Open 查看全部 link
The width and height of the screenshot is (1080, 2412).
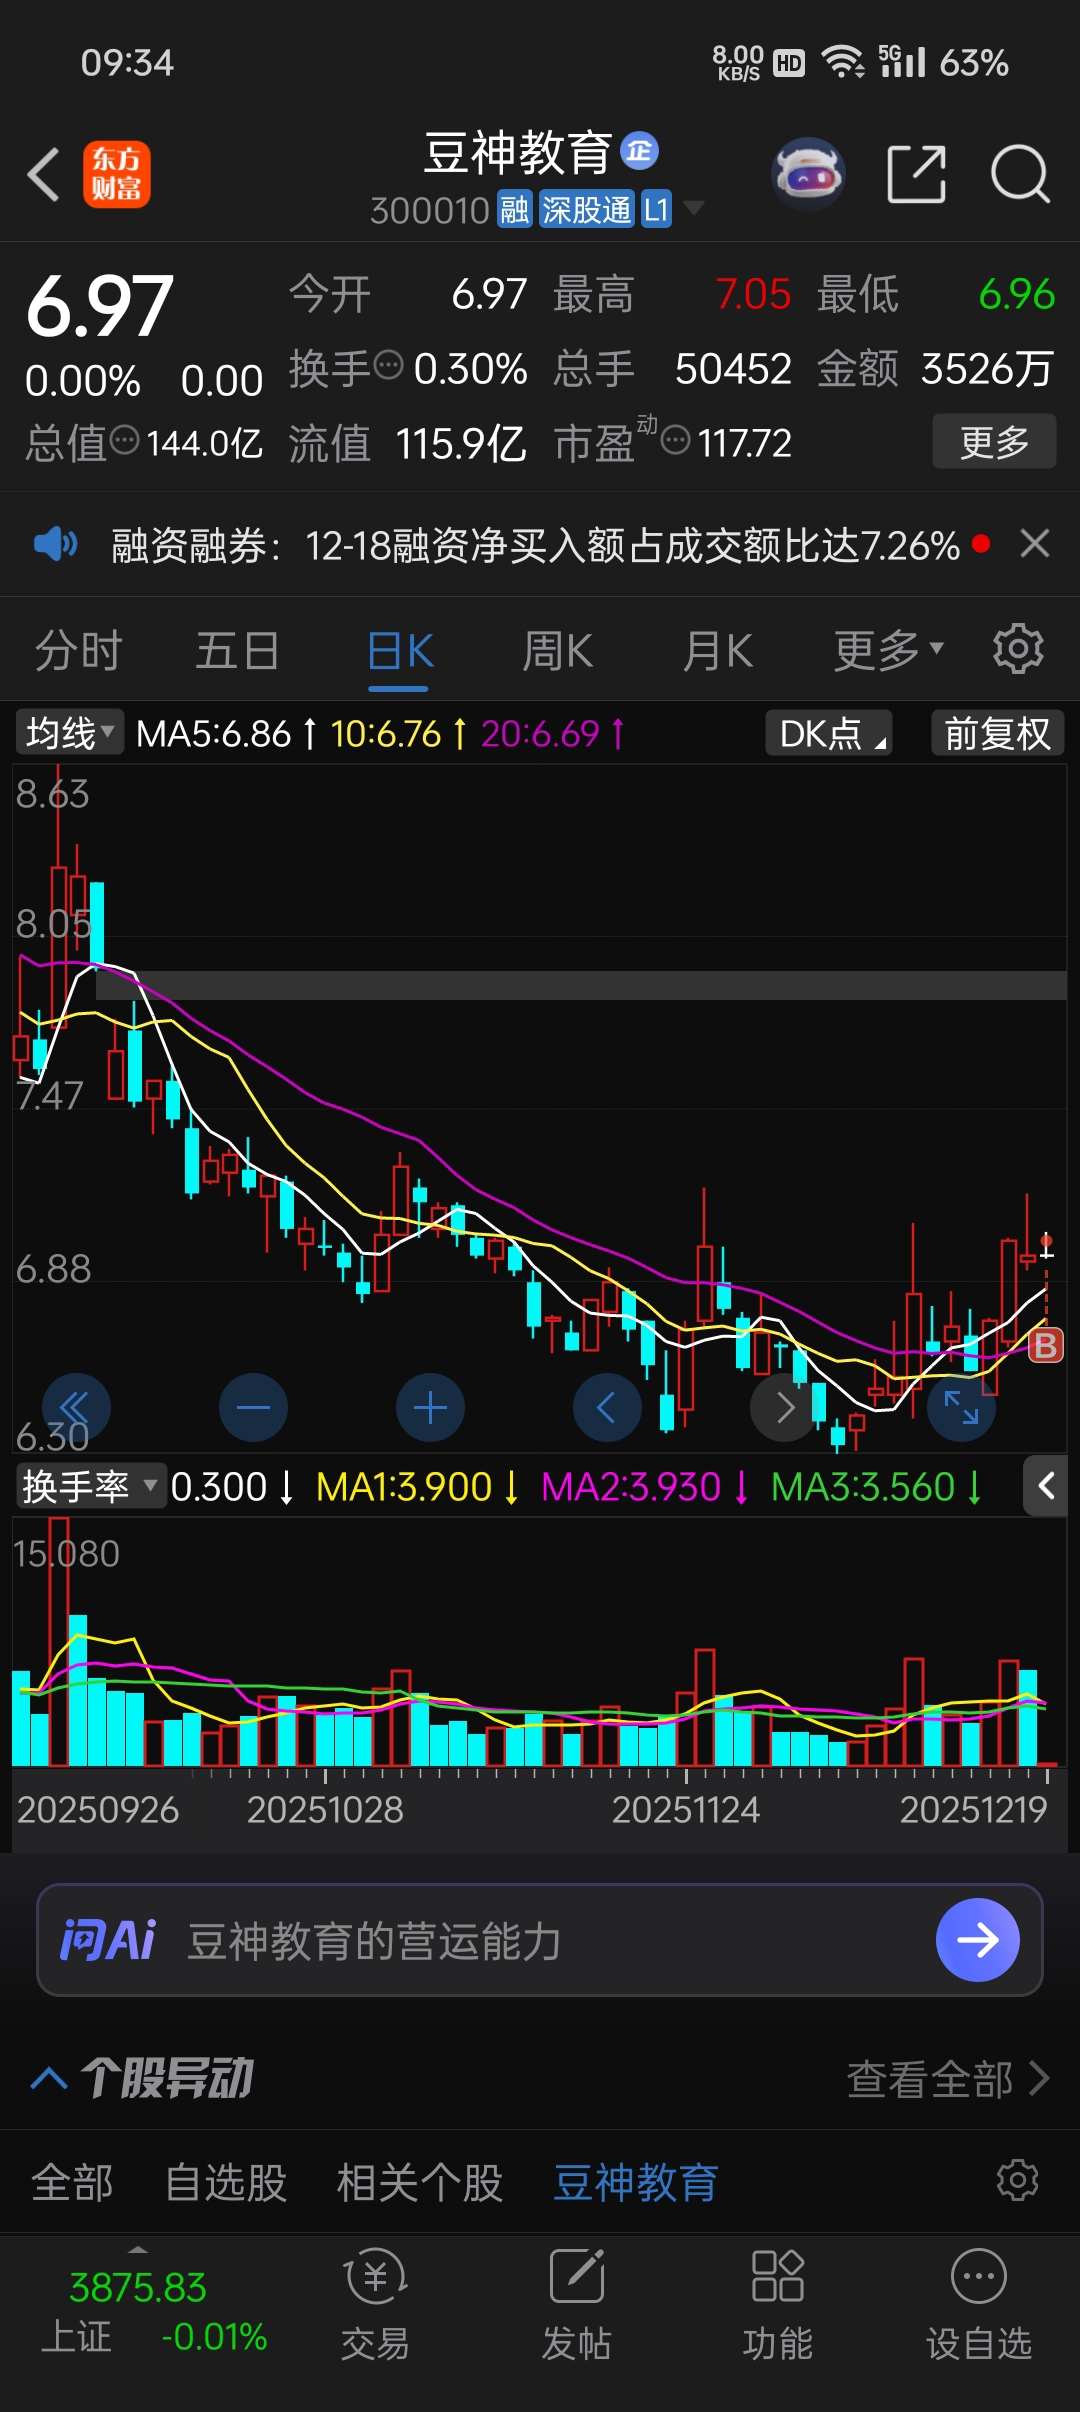[x=948, y=2079]
